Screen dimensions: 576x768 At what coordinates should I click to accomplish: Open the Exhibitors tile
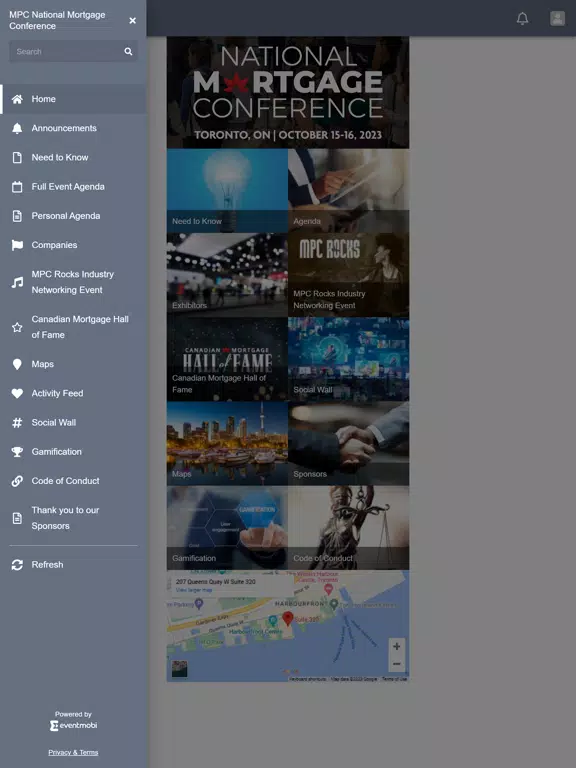[227, 275]
